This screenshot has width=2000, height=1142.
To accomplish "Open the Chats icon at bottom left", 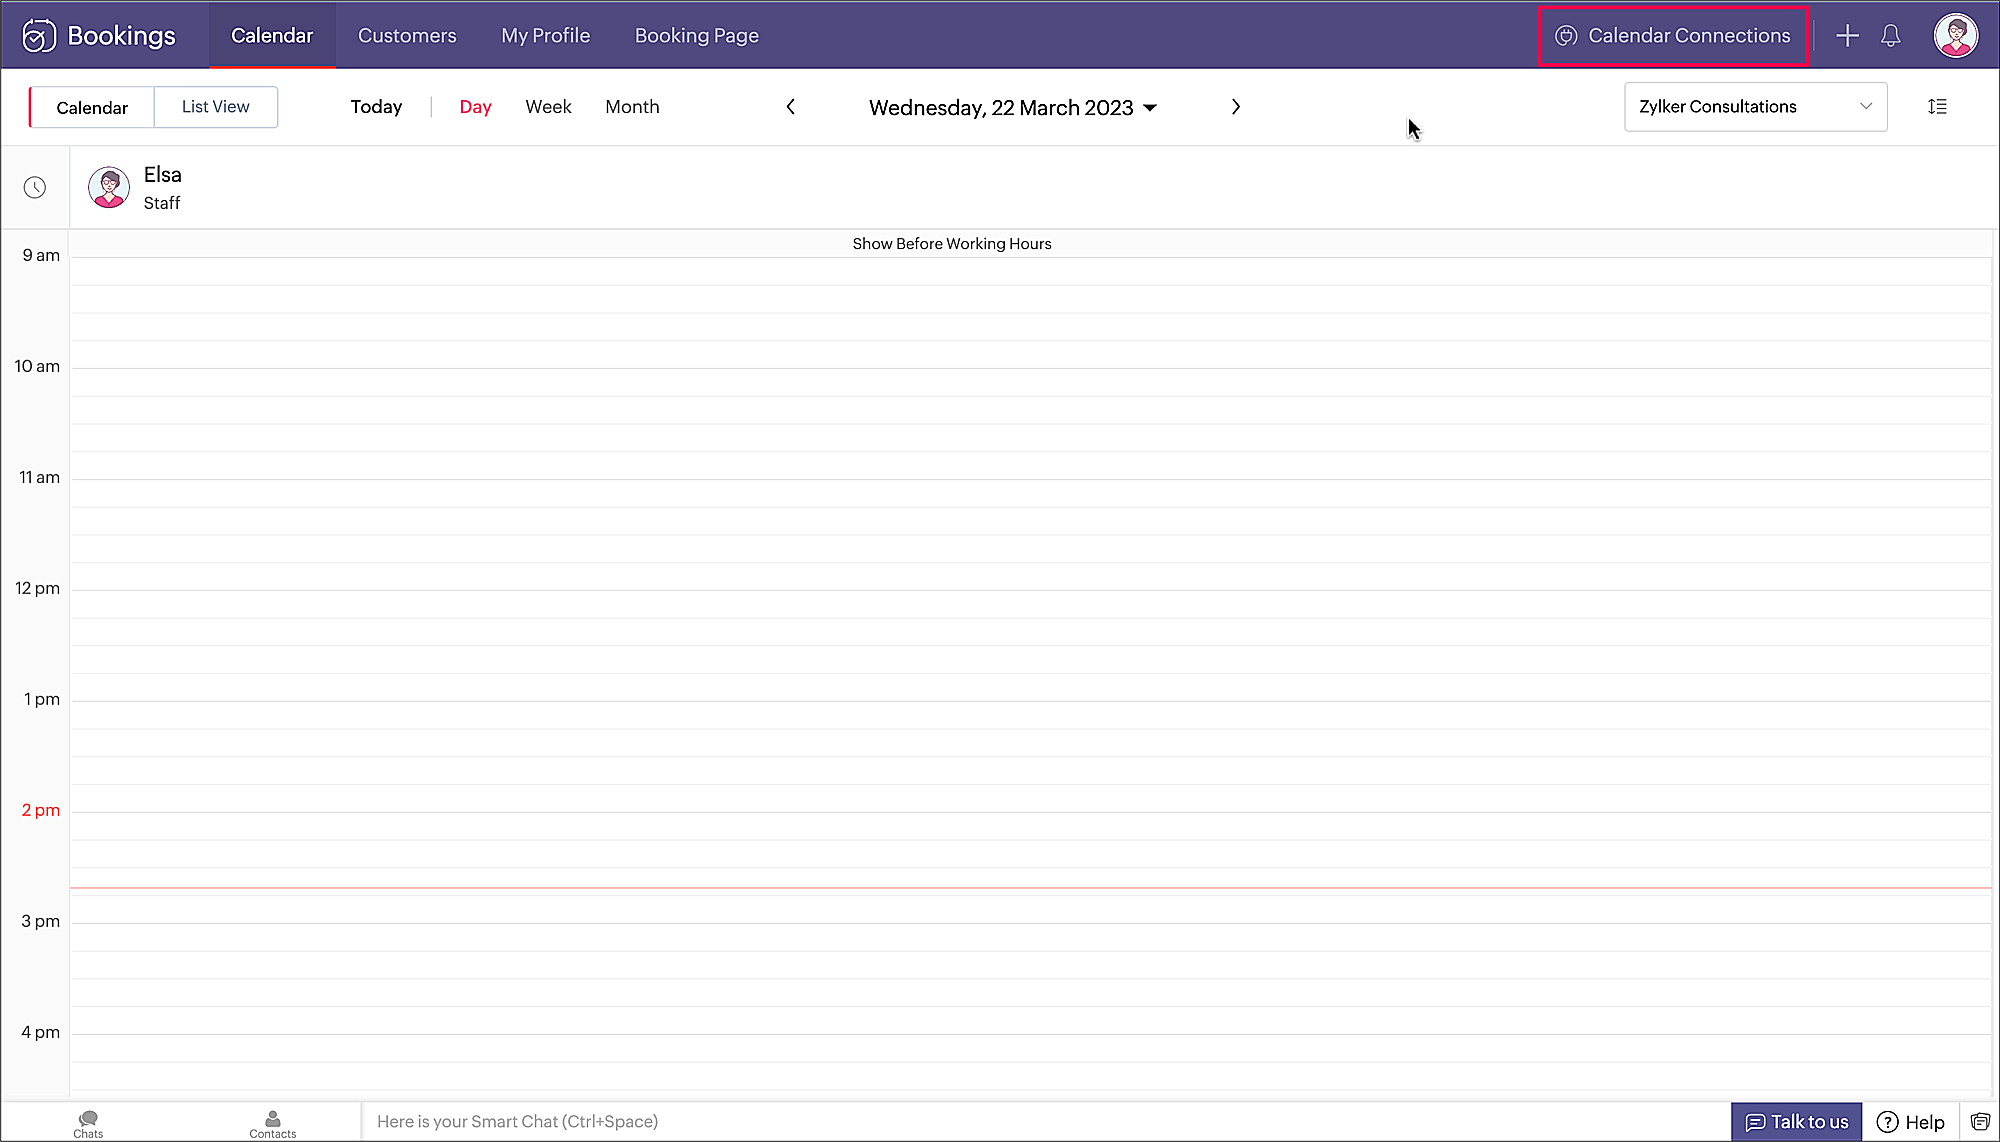I will pyautogui.click(x=88, y=1123).
